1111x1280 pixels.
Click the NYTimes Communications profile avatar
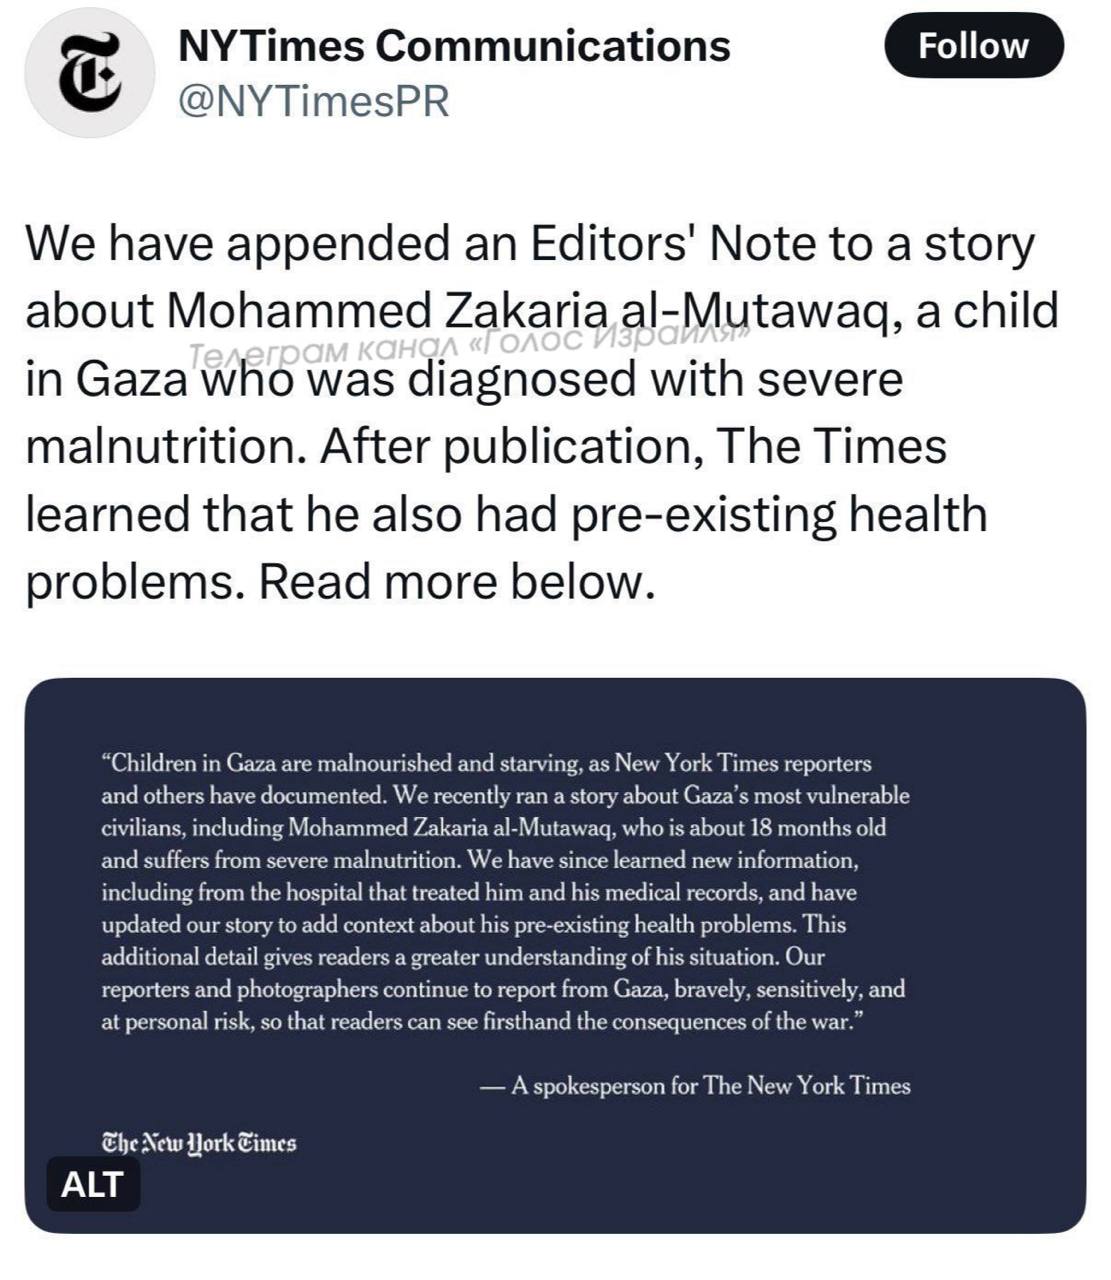[x=90, y=73]
